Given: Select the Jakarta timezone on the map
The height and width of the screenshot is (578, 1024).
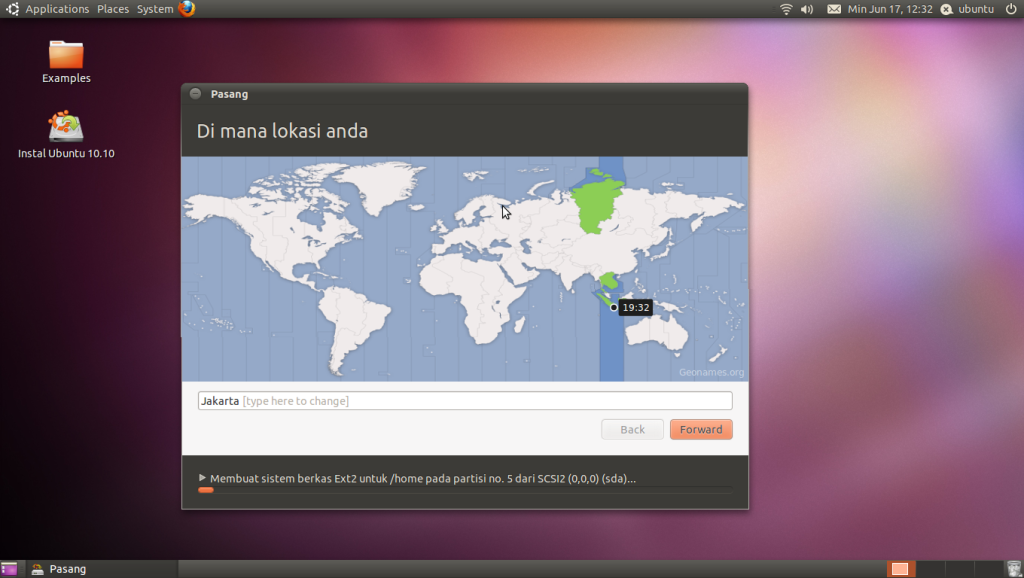Looking at the screenshot, I should coord(612,308).
